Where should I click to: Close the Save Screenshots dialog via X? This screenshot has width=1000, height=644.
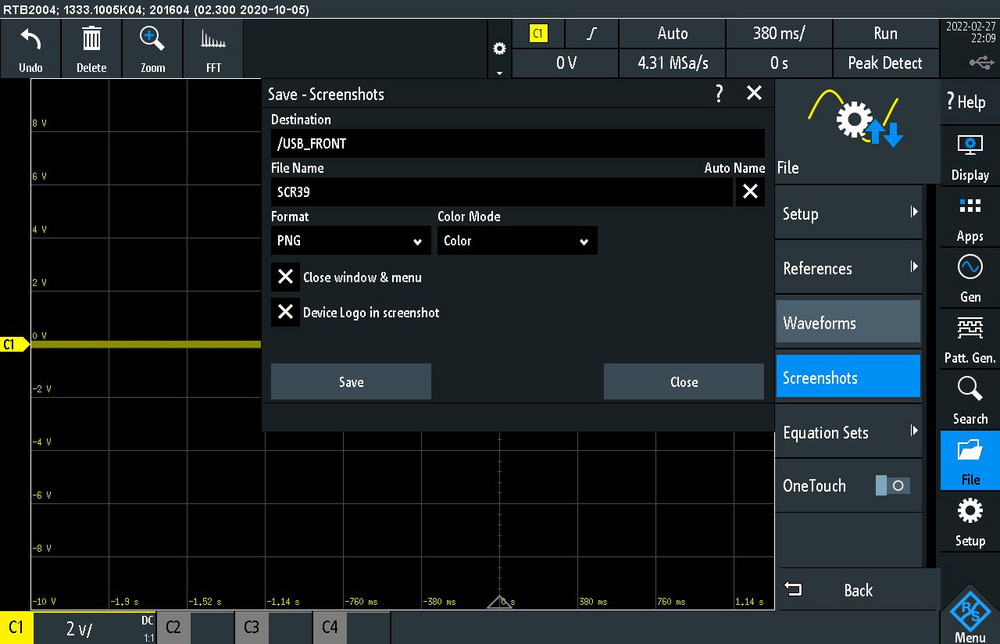point(754,93)
